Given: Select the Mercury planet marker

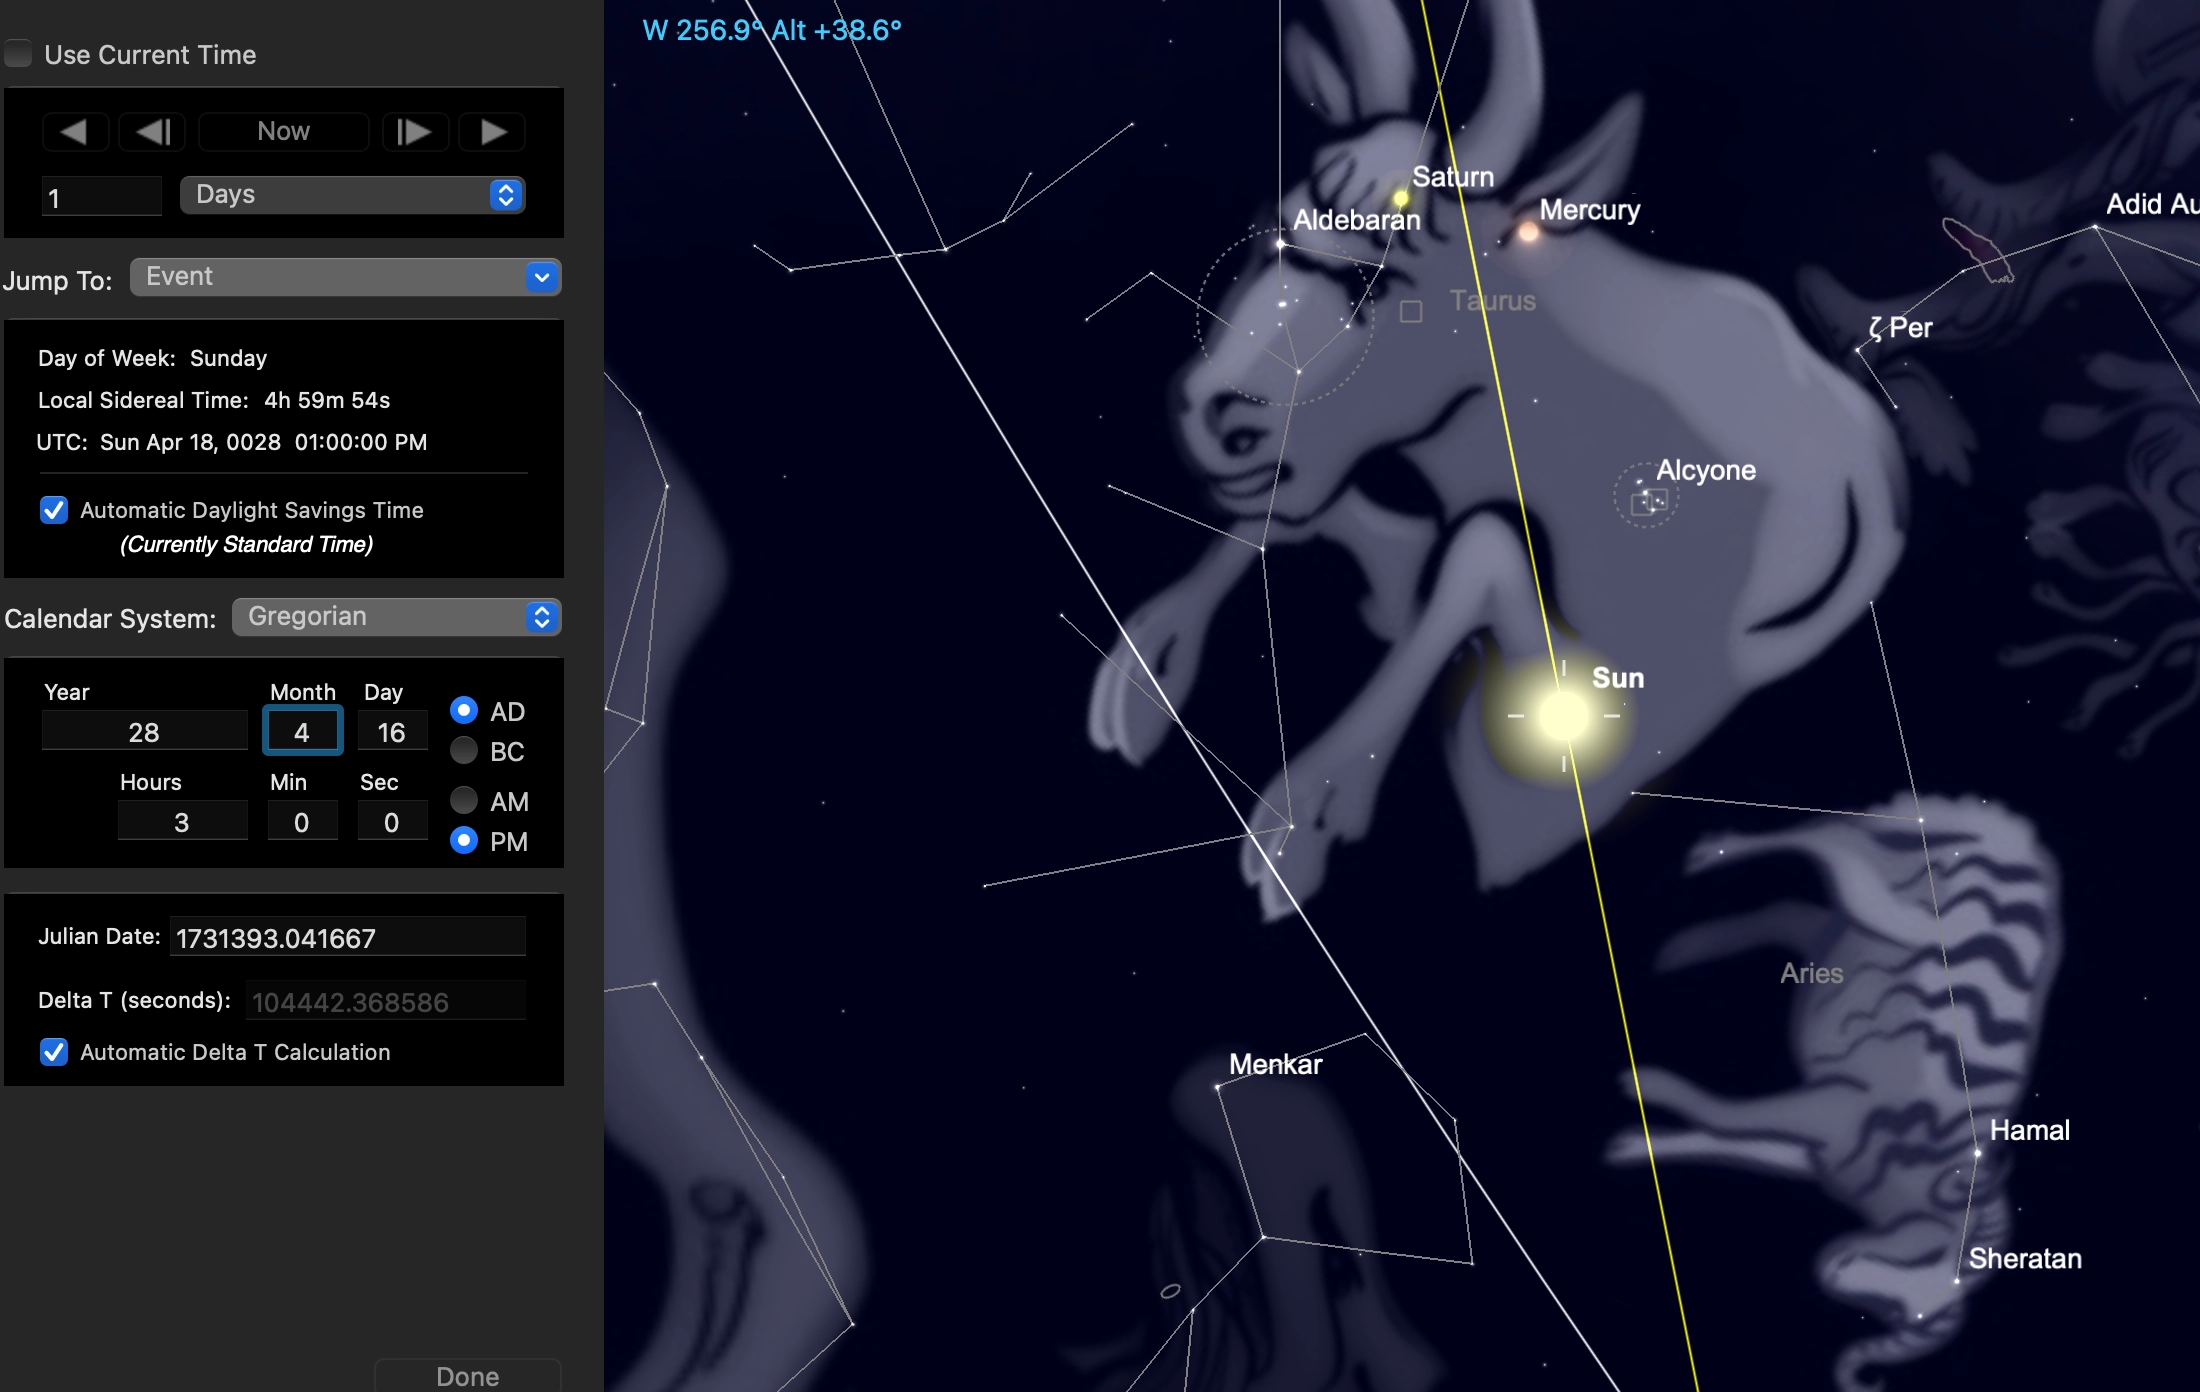Looking at the screenshot, I should (x=1528, y=233).
